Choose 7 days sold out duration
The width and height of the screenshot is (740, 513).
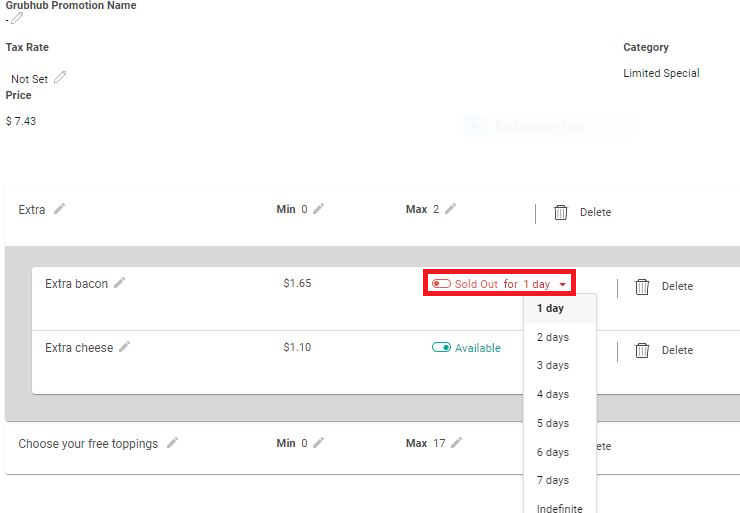coord(553,481)
